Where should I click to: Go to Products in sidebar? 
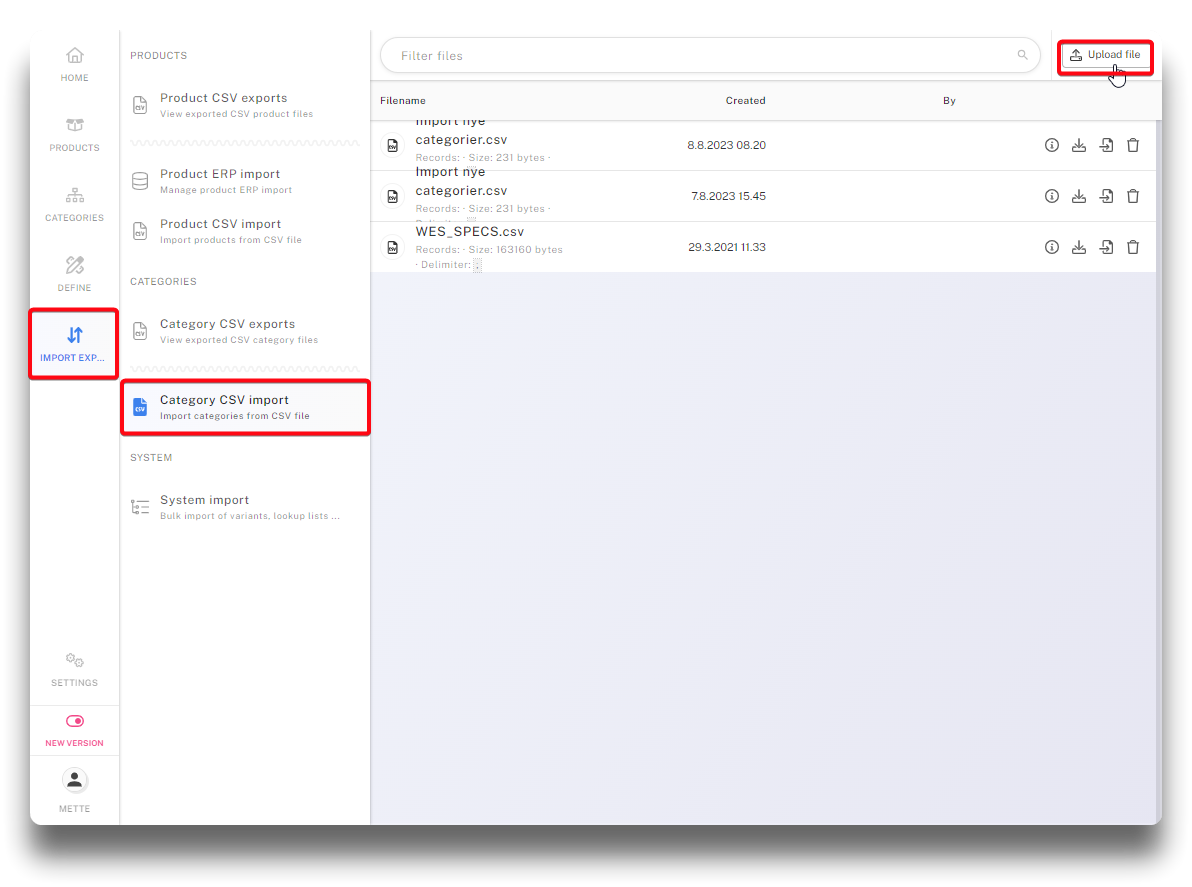(75, 134)
